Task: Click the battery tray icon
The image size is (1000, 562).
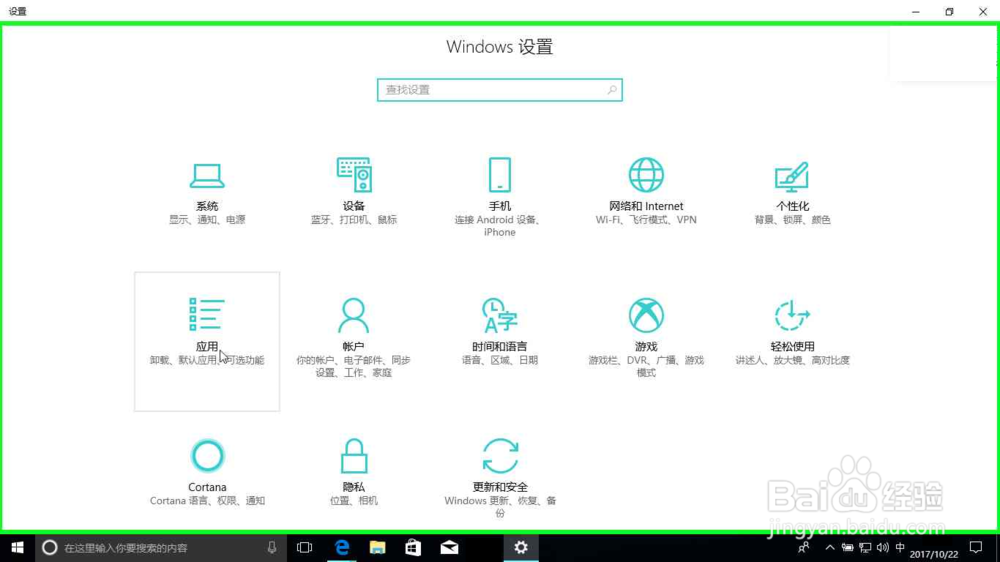Action: coord(847,547)
